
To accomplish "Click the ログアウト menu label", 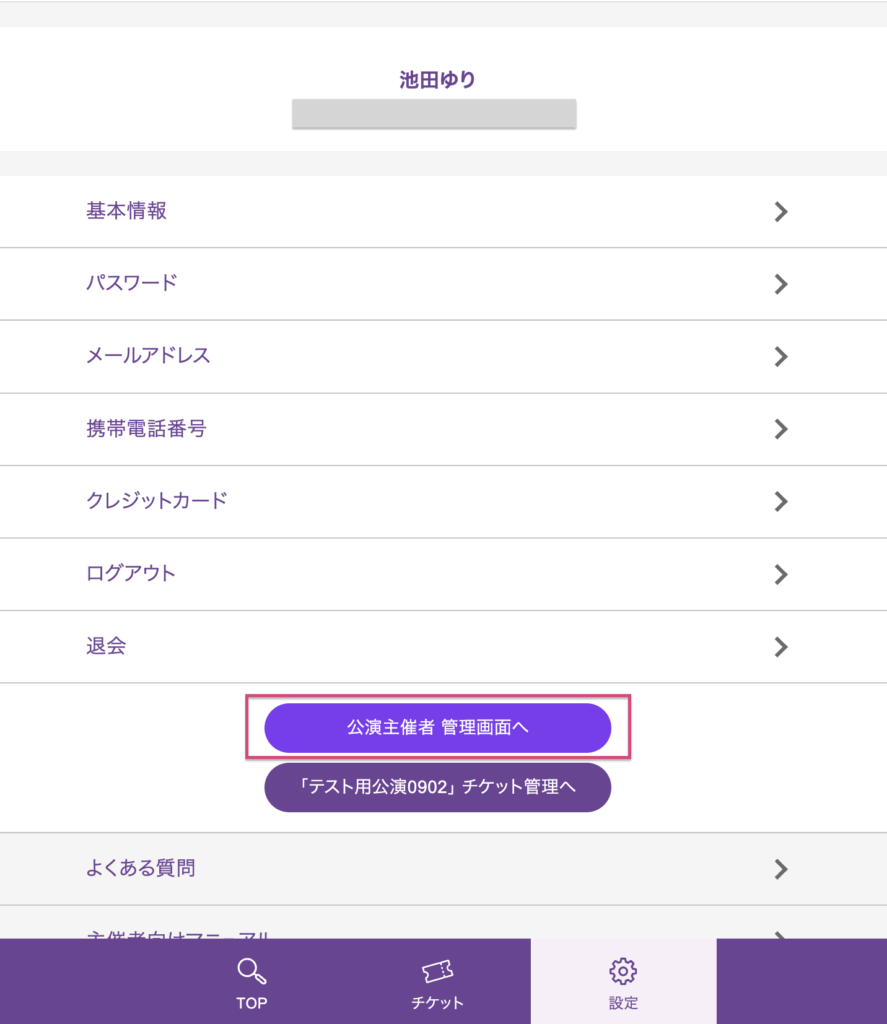I will 131,573.
